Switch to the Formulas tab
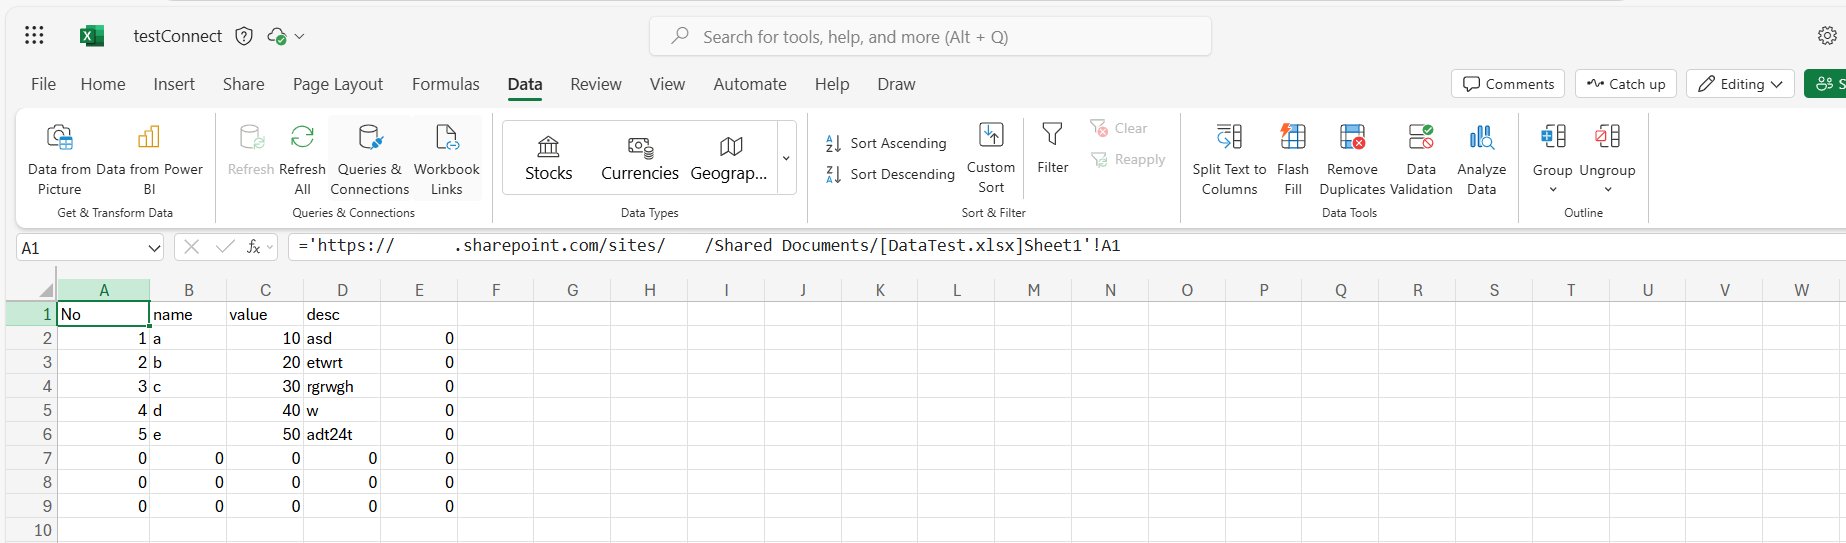Image resolution: width=1846 pixels, height=543 pixels. click(446, 84)
